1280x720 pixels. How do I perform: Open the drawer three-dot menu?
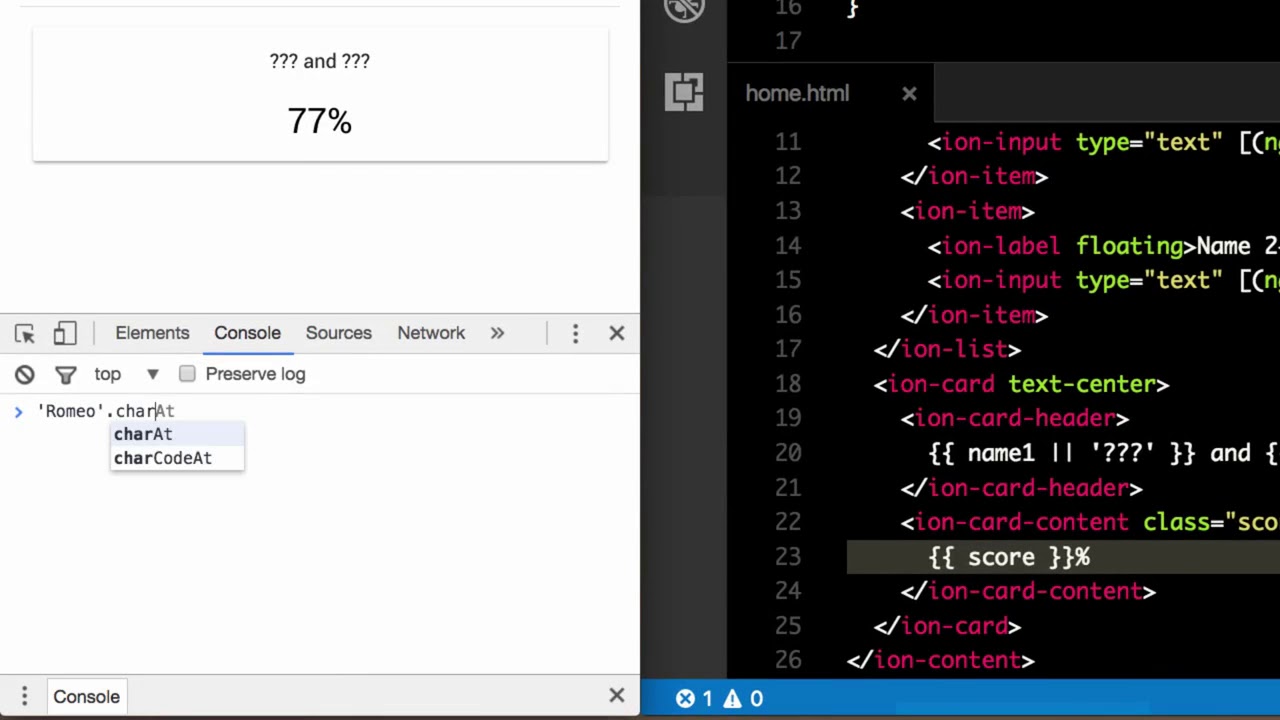24,697
